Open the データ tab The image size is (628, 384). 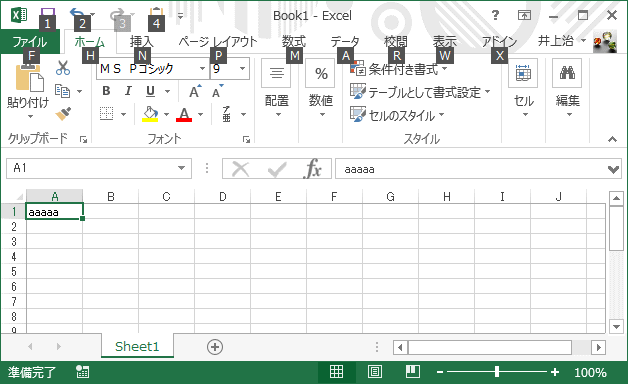click(x=345, y=41)
